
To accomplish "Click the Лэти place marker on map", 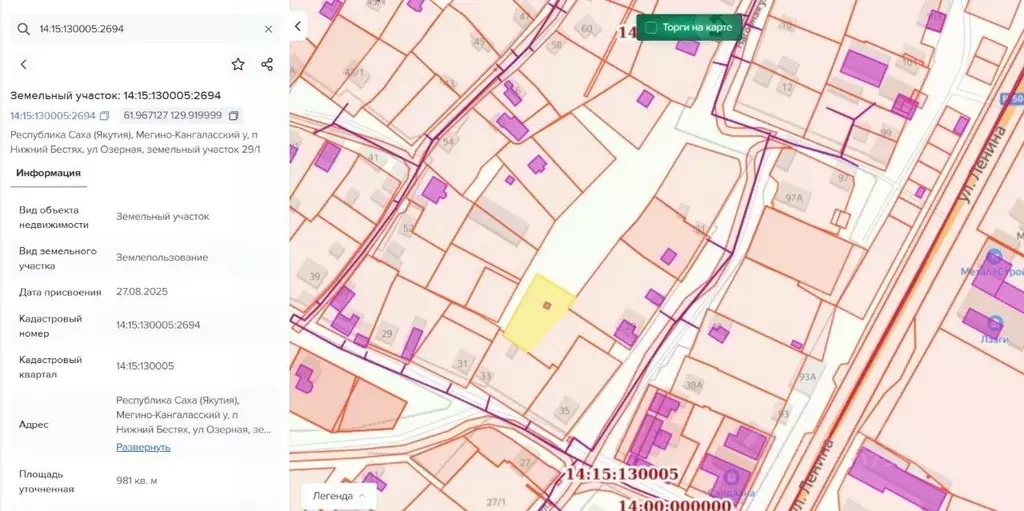I will (994, 324).
